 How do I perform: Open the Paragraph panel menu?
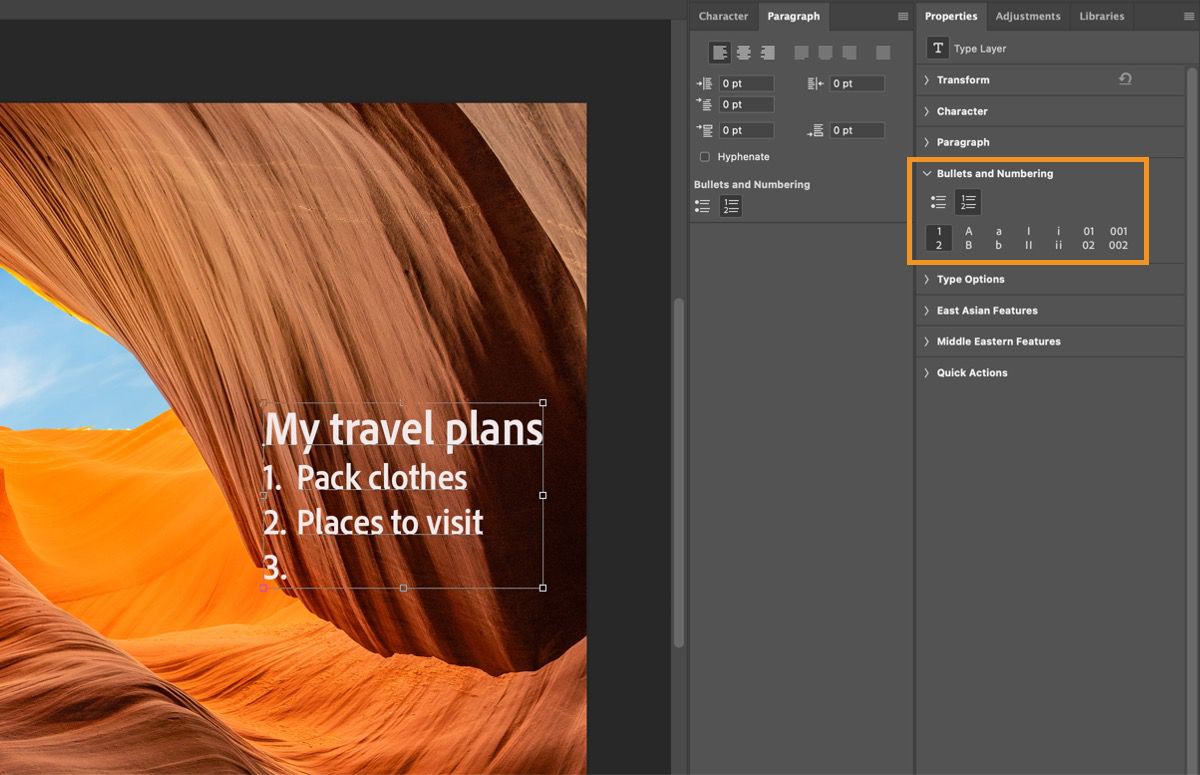pyautogui.click(x=901, y=16)
